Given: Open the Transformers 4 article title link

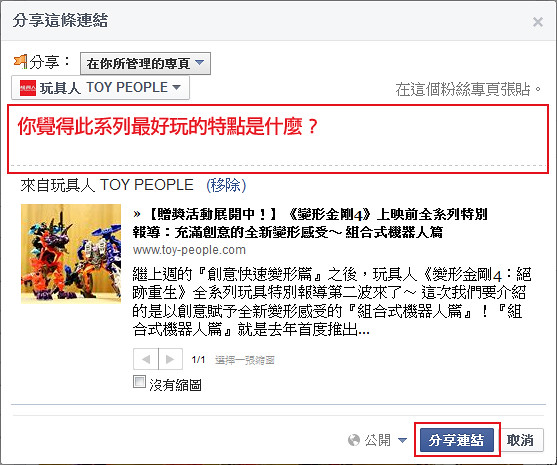Looking at the screenshot, I should coord(310,223).
